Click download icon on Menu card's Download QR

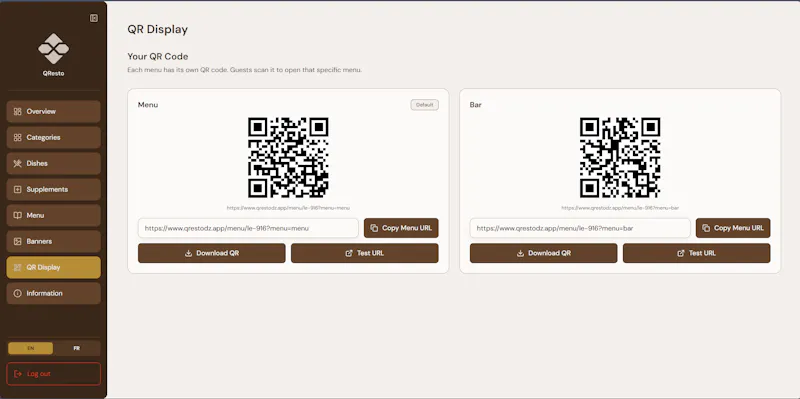point(188,253)
